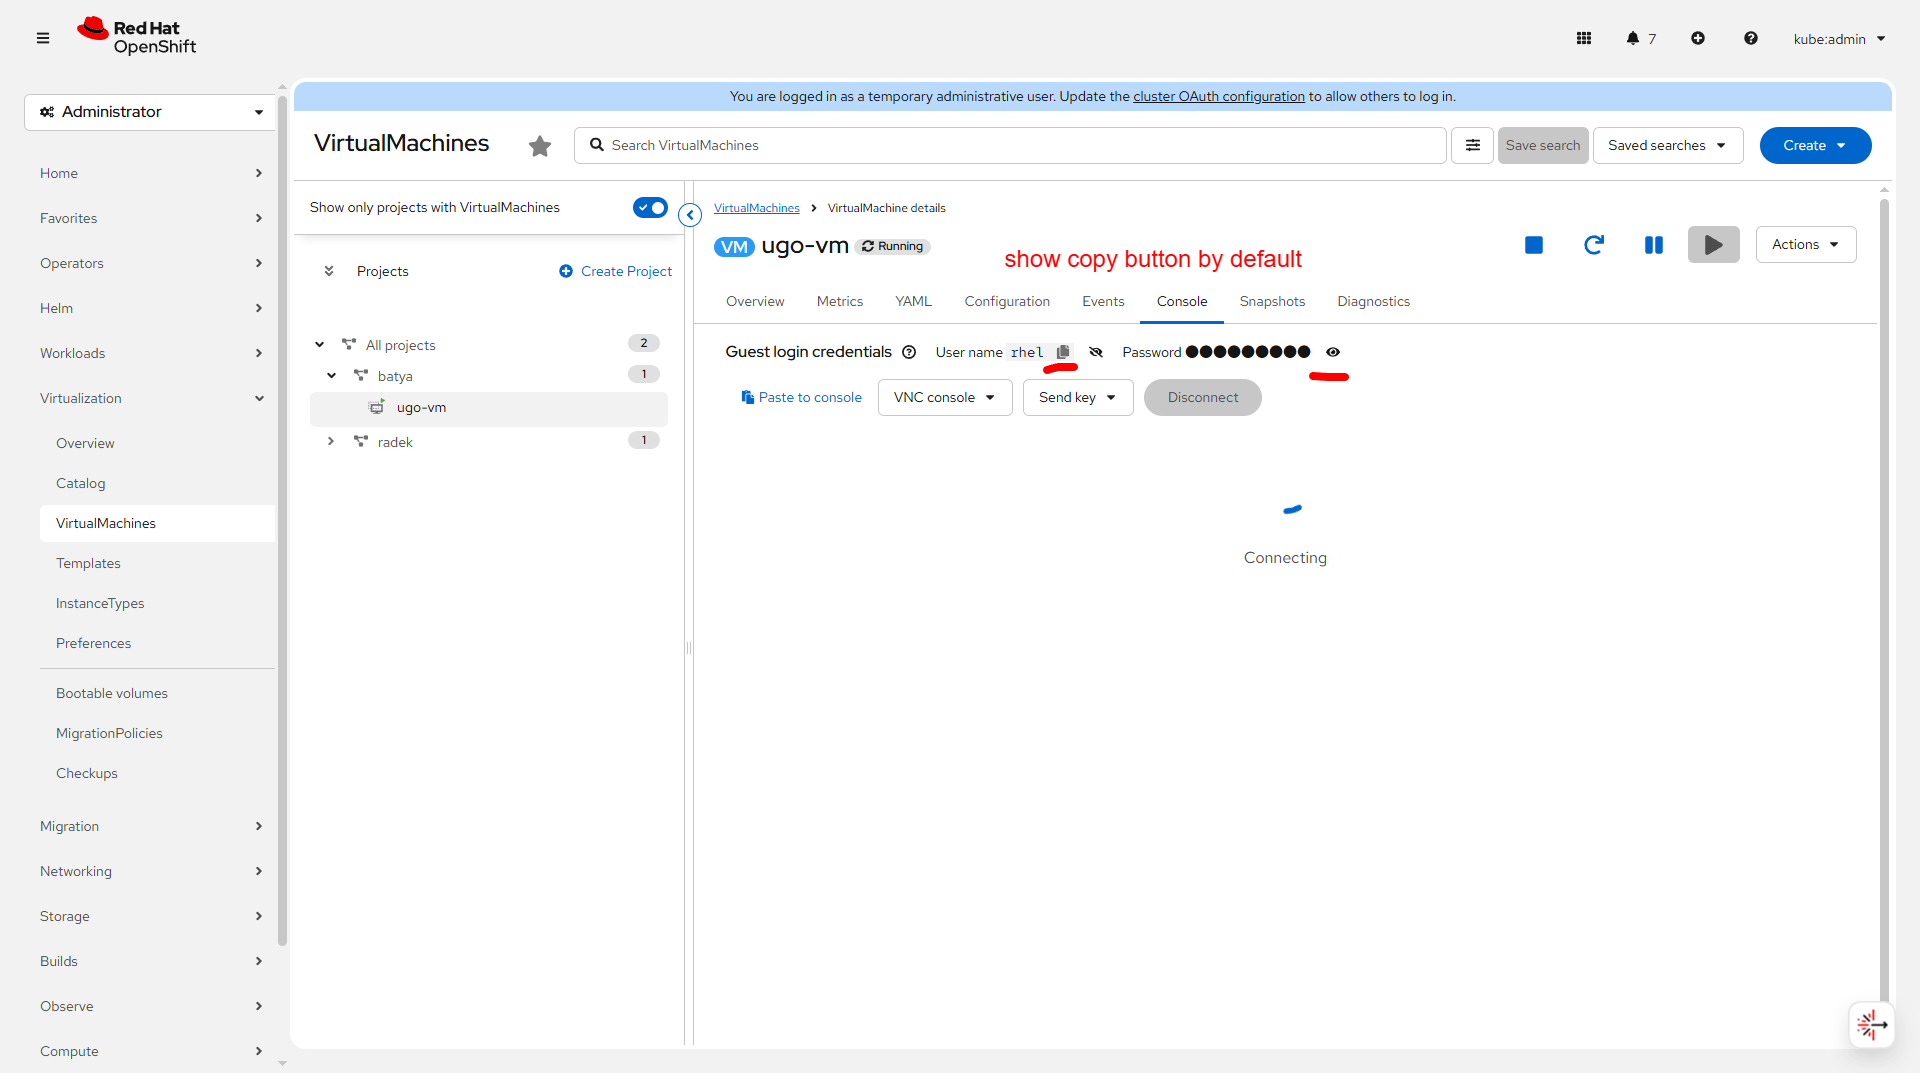The image size is (1920, 1073).
Task: Open the Administrator perspective switcher
Action: tap(150, 112)
